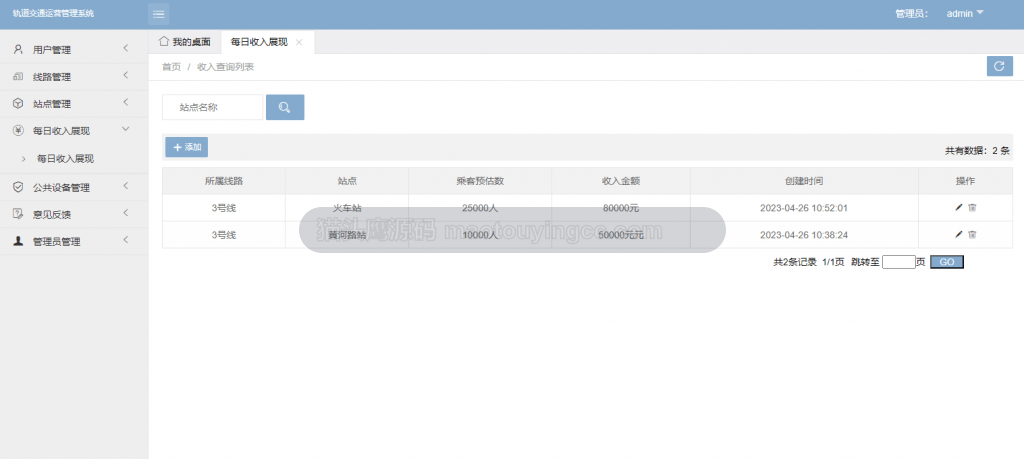Image resolution: width=1024 pixels, height=459 pixels.
Task: Click the 2023-04-26 10:38:24 cell
Action: click(x=804, y=235)
